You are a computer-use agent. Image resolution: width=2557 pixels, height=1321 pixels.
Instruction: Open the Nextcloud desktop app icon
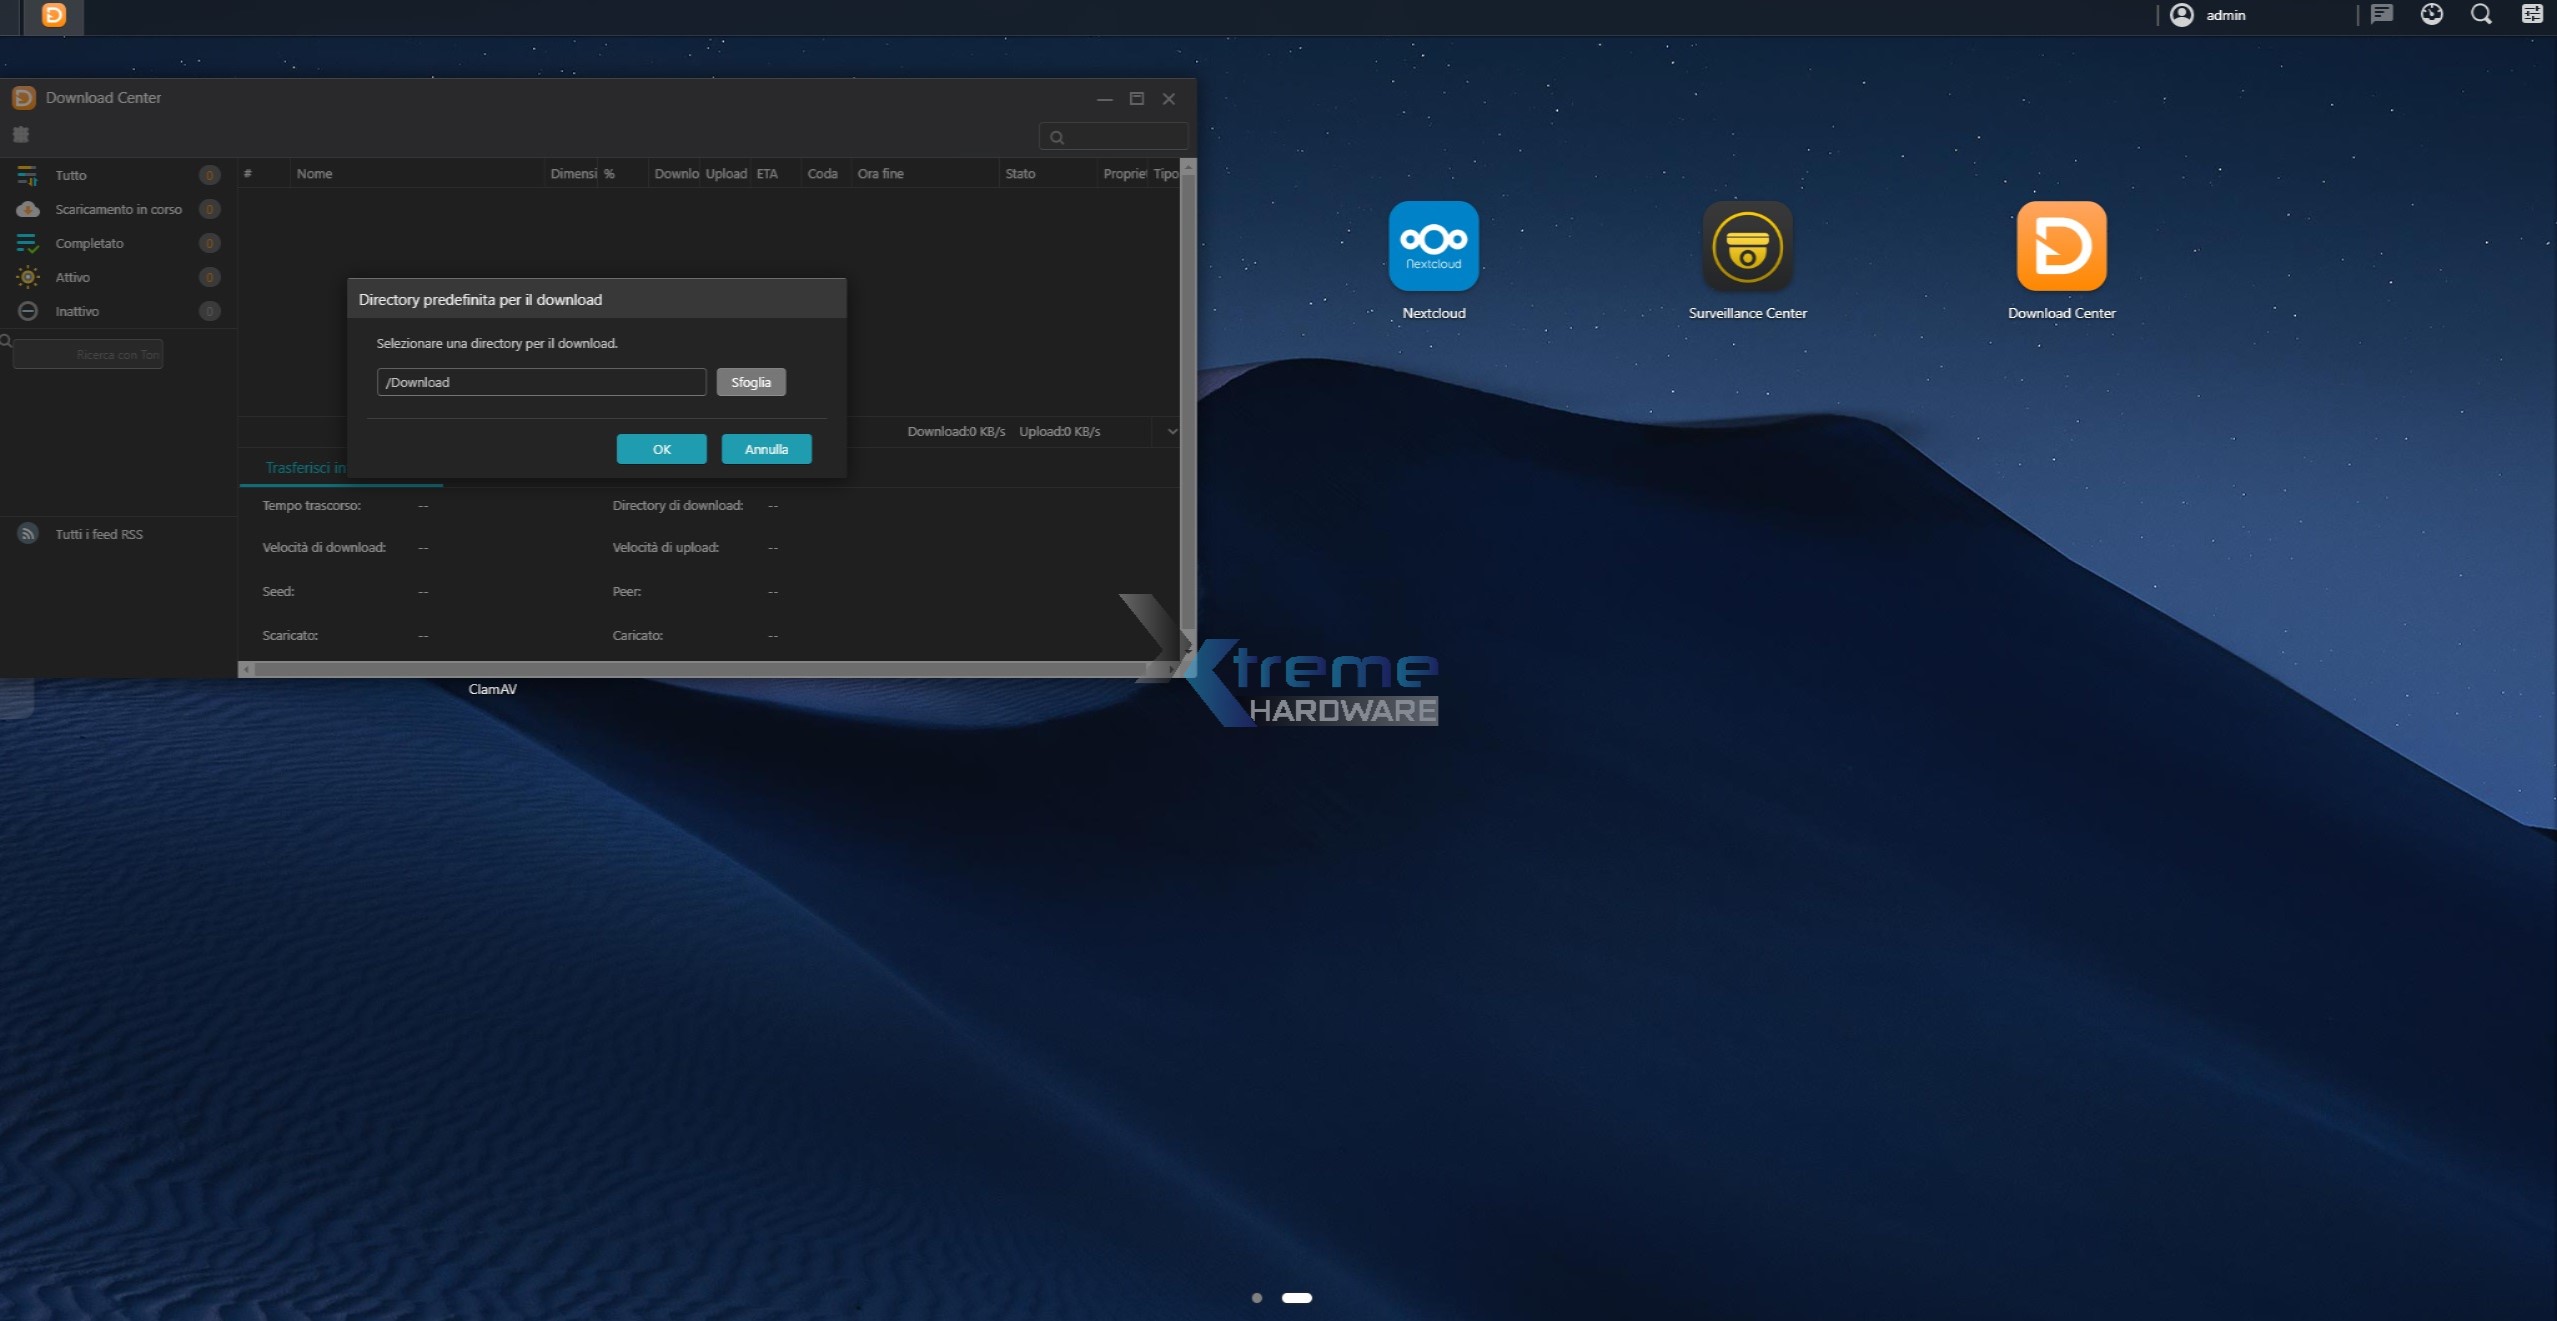tap(1433, 246)
